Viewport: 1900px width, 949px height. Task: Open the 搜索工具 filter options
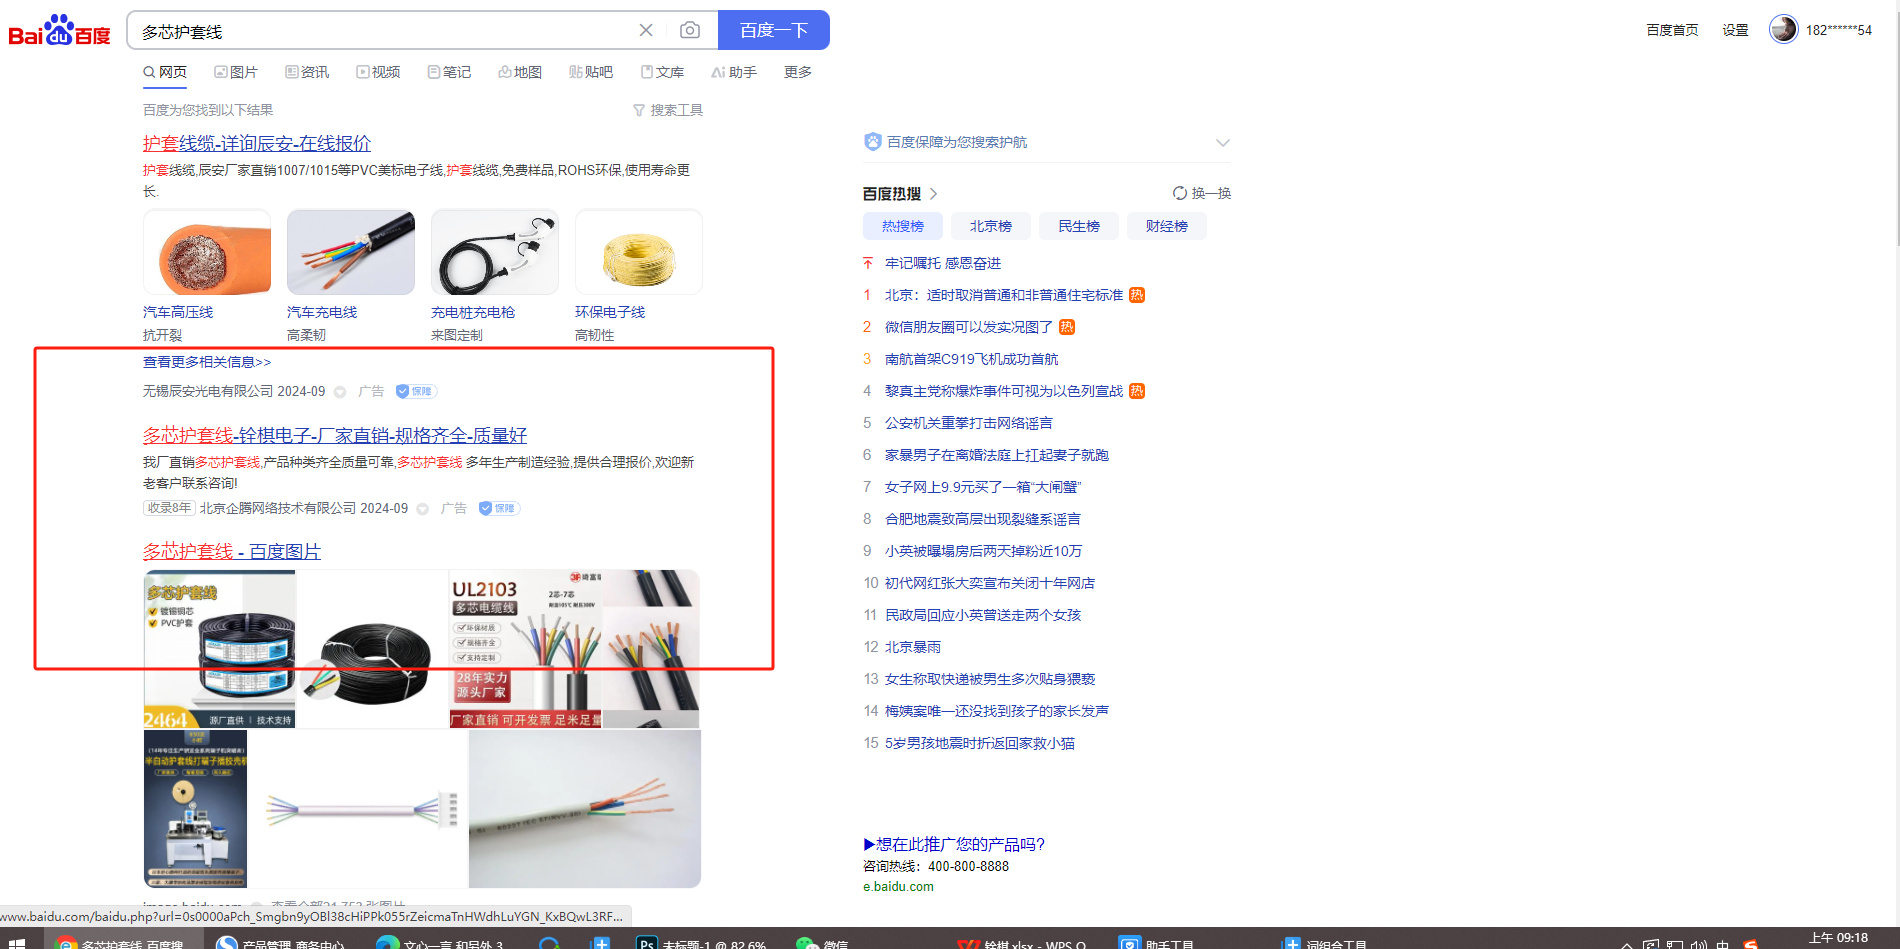pyautogui.click(x=668, y=110)
